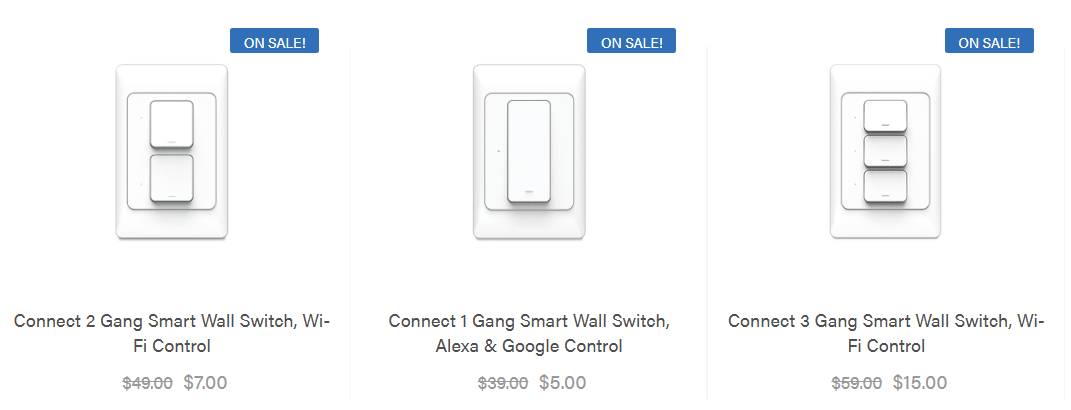
Task: Open the Connect 1 Gang switch product photo
Action: (529, 152)
